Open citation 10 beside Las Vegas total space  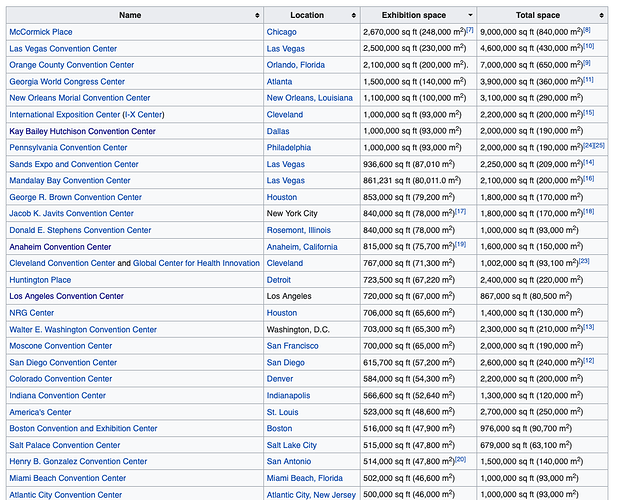589,46
